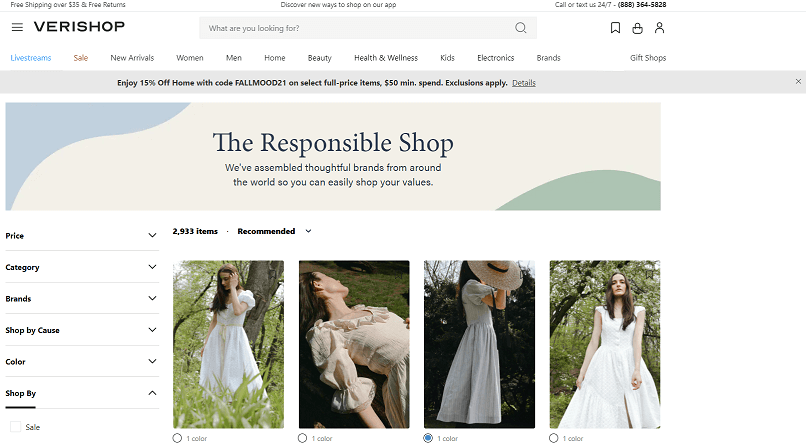Open the hamburger menu
806x447 pixels.
(x=17, y=27)
